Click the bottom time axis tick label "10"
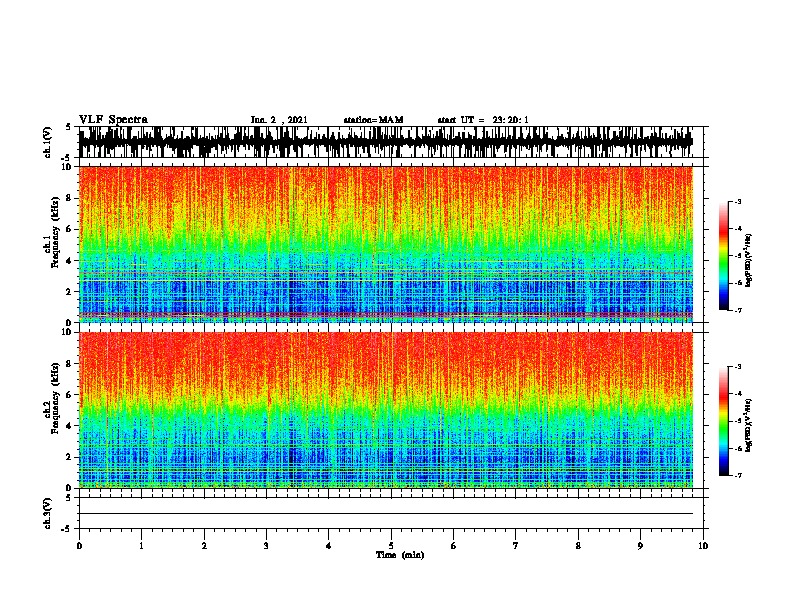 tap(703, 546)
